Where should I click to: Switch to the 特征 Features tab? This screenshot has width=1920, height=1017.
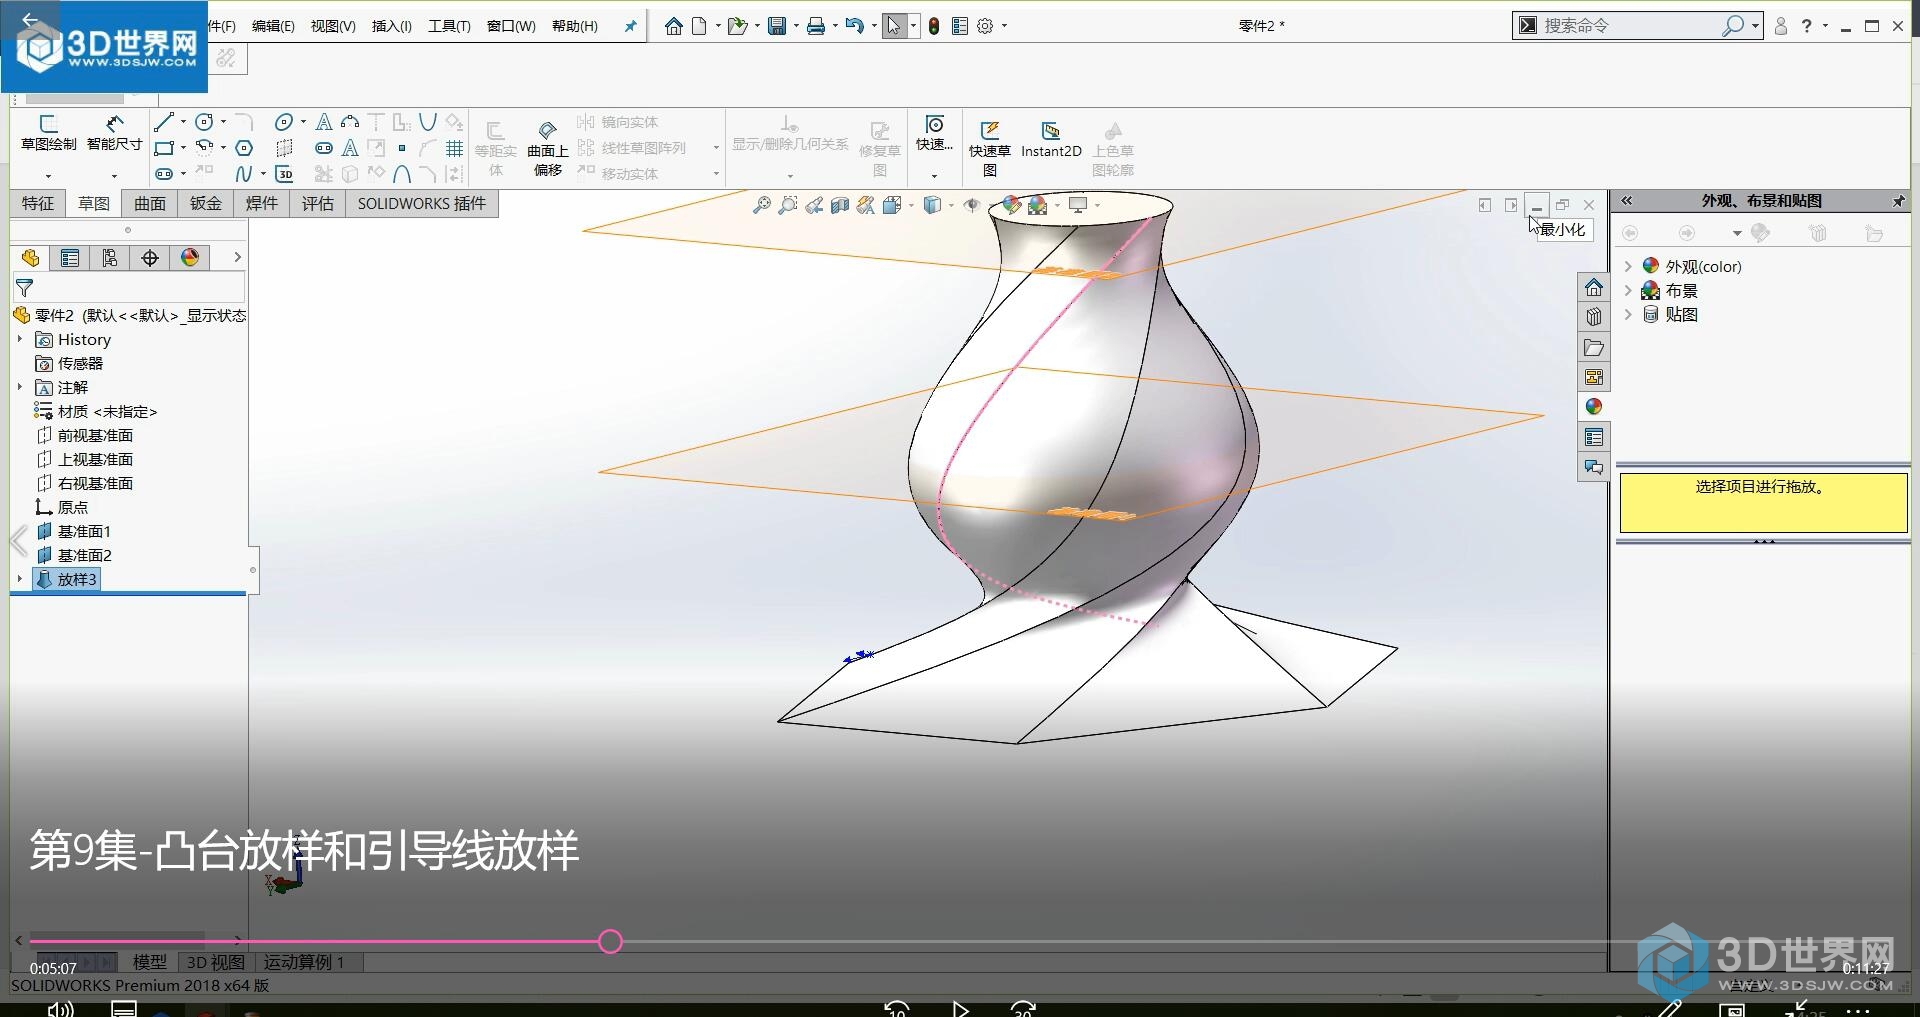point(38,204)
